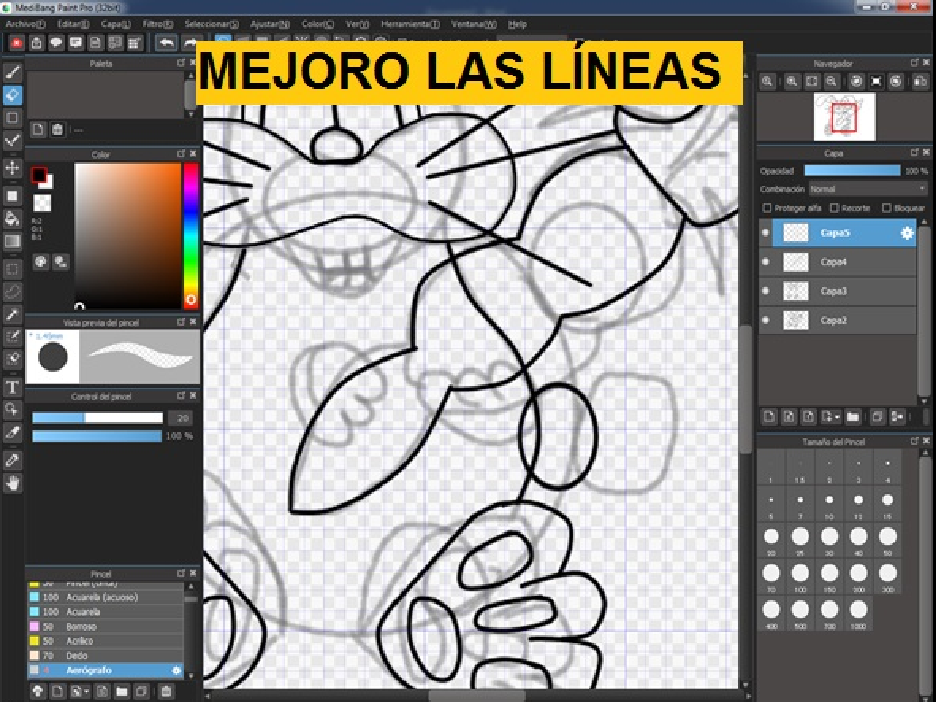Pick a shade in the color gradient square
Screen dimensions: 936x702
pos(127,235)
